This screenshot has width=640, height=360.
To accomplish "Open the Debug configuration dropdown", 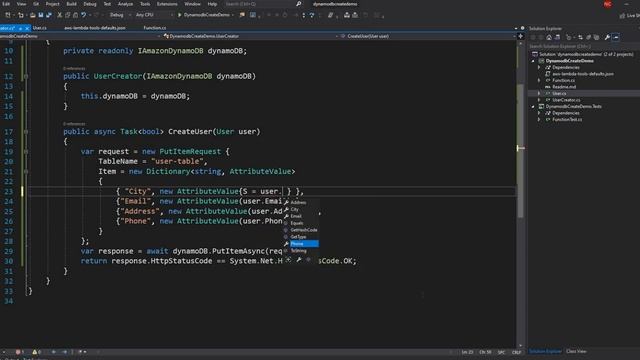I will (119, 15).
